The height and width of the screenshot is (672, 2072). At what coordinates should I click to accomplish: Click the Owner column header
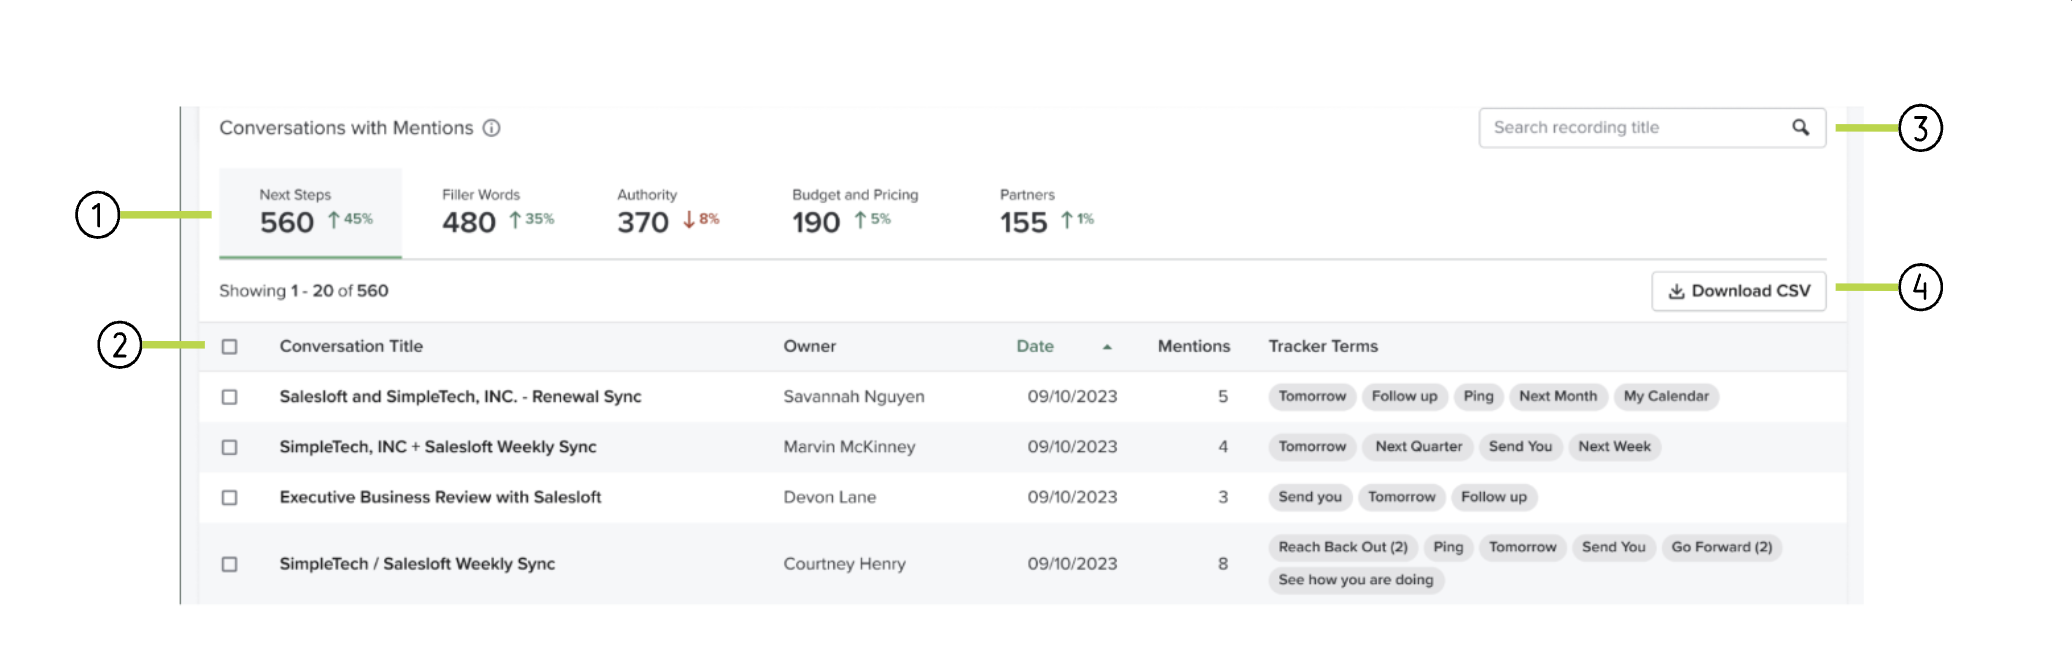(x=810, y=346)
